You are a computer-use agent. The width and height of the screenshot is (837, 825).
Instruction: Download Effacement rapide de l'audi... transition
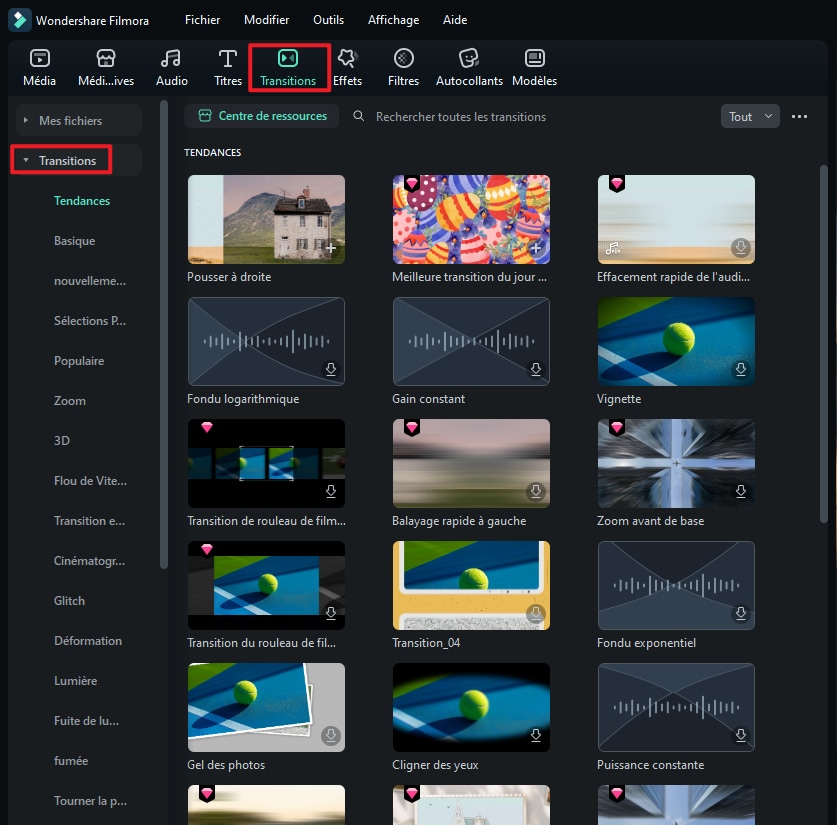(x=741, y=247)
